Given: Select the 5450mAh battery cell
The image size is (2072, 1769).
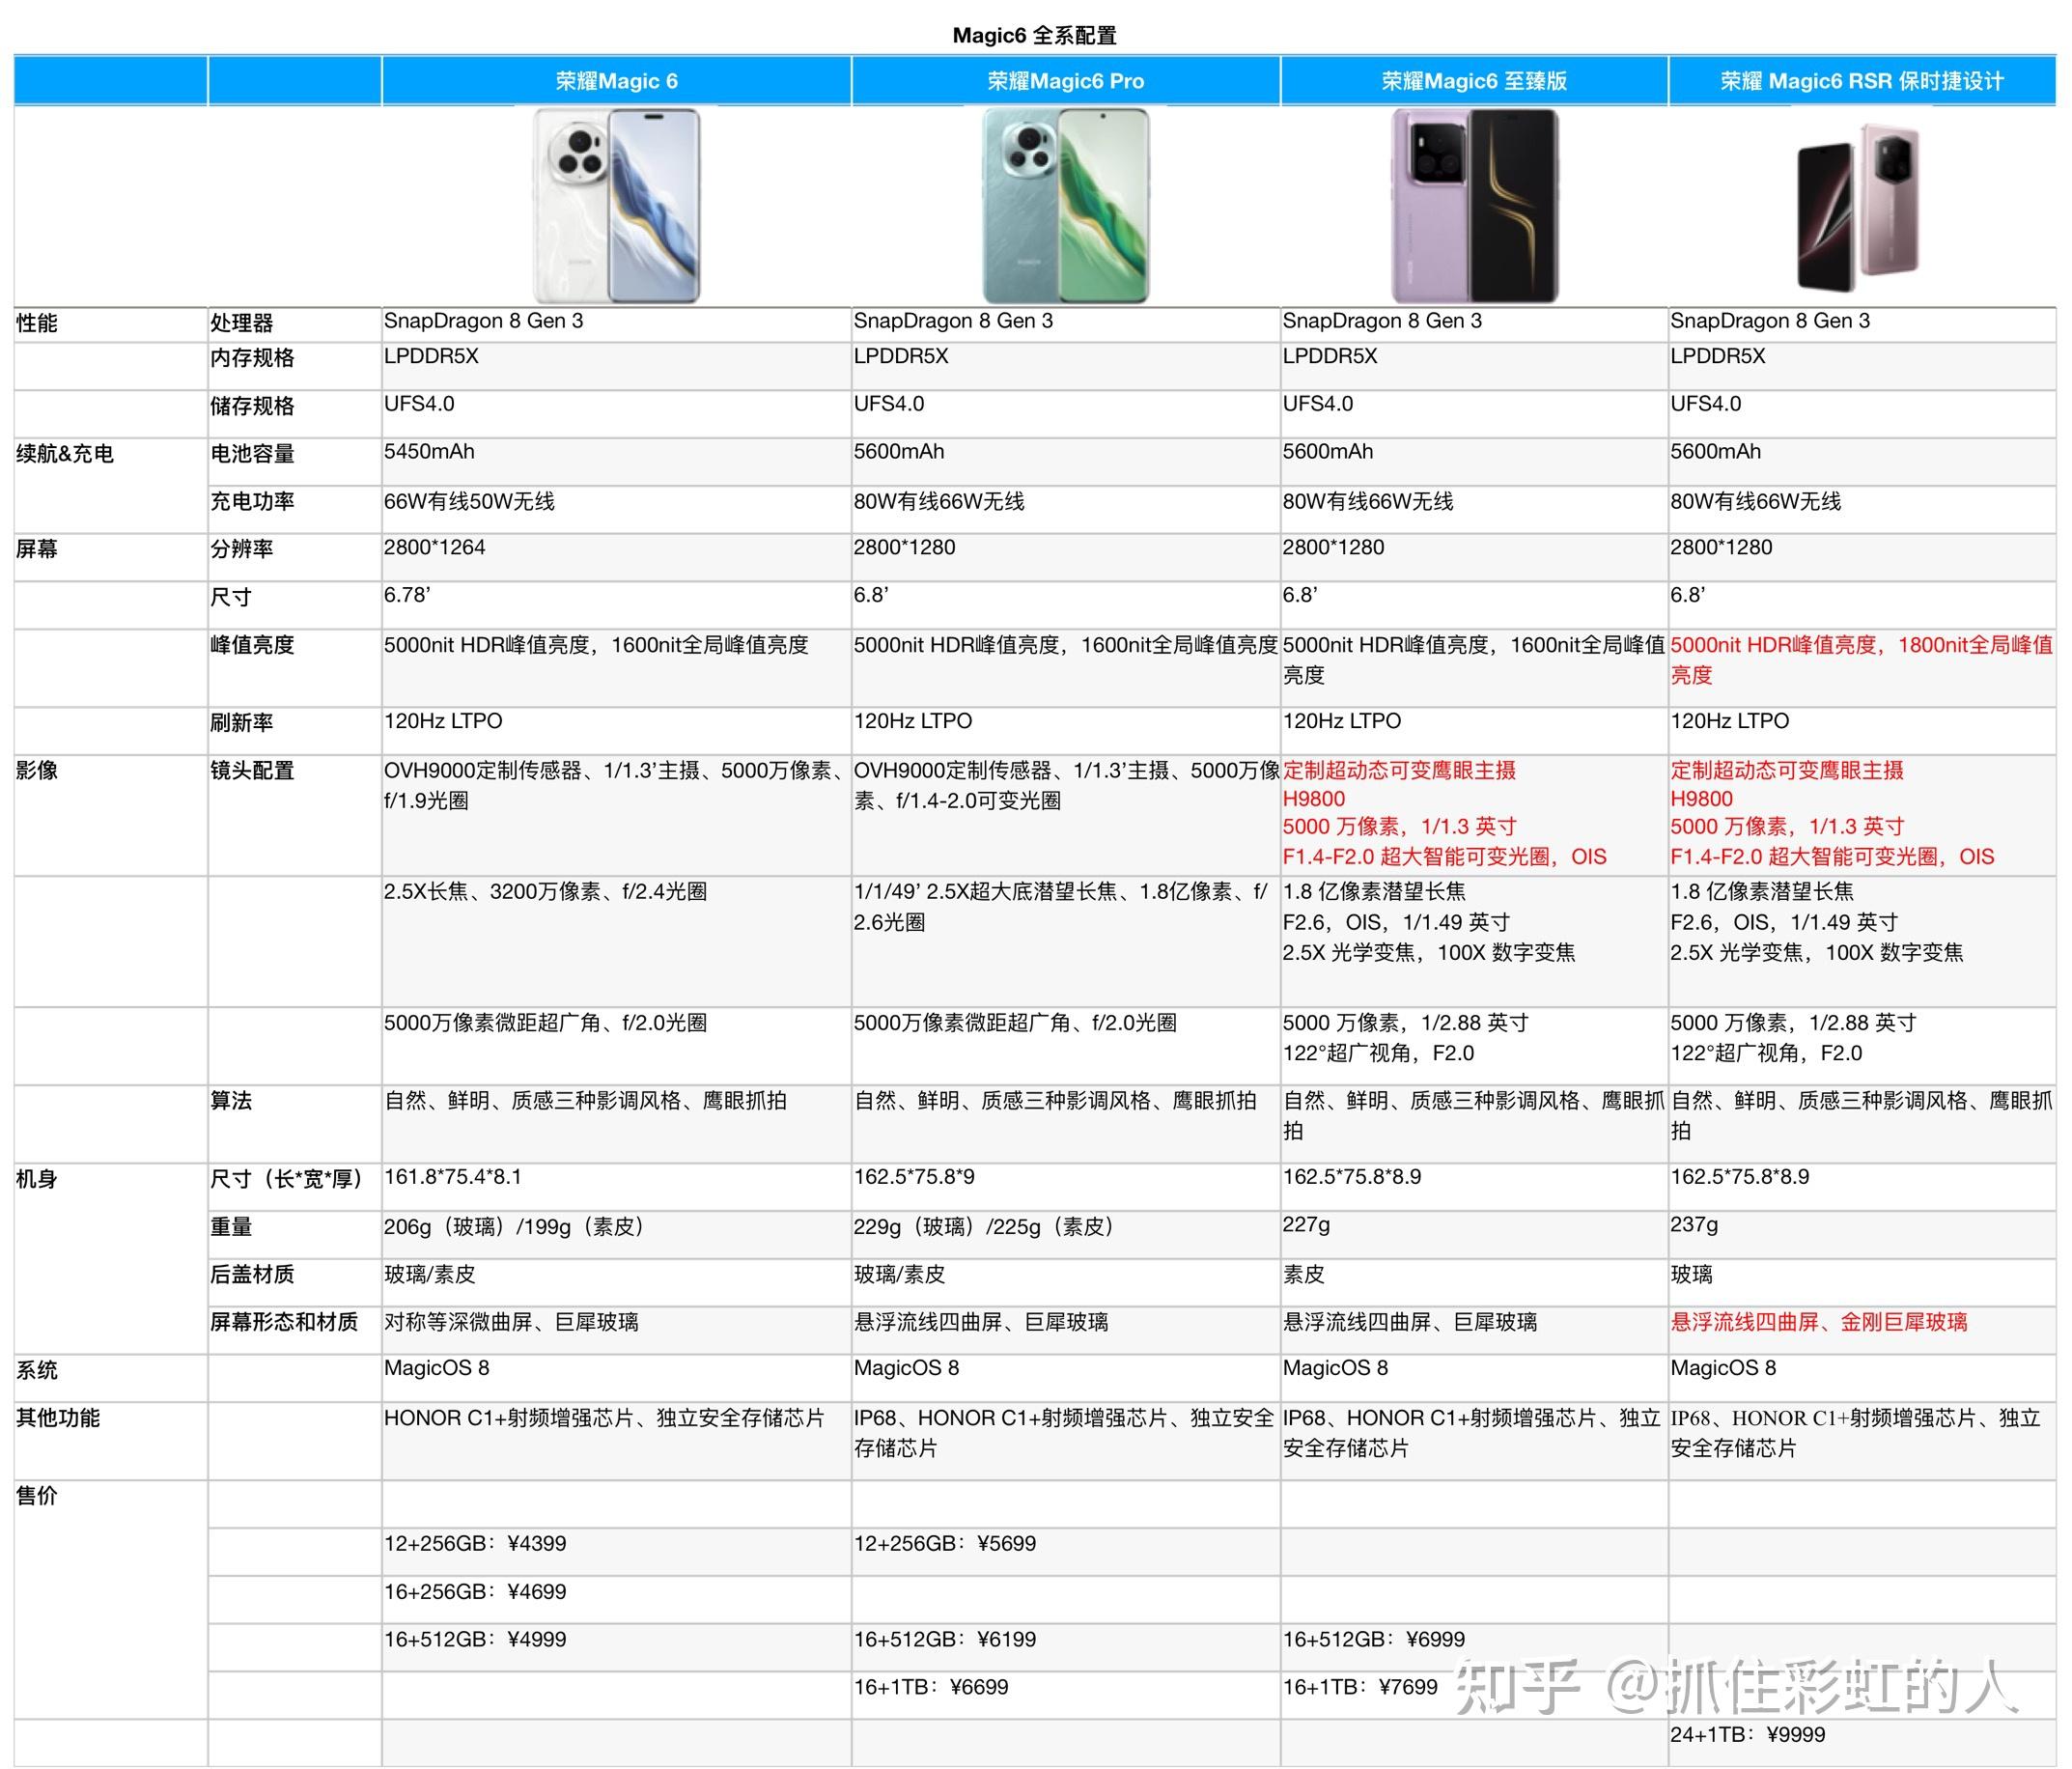Looking at the screenshot, I should click(430, 452).
